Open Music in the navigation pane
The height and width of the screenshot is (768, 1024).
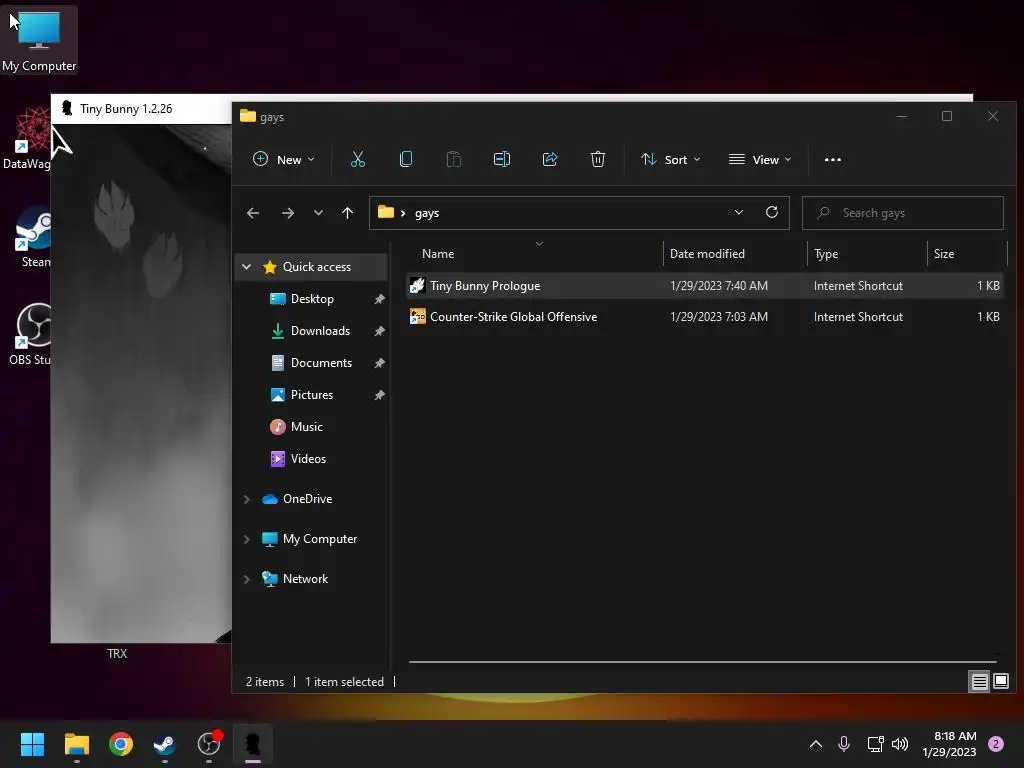point(306,426)
